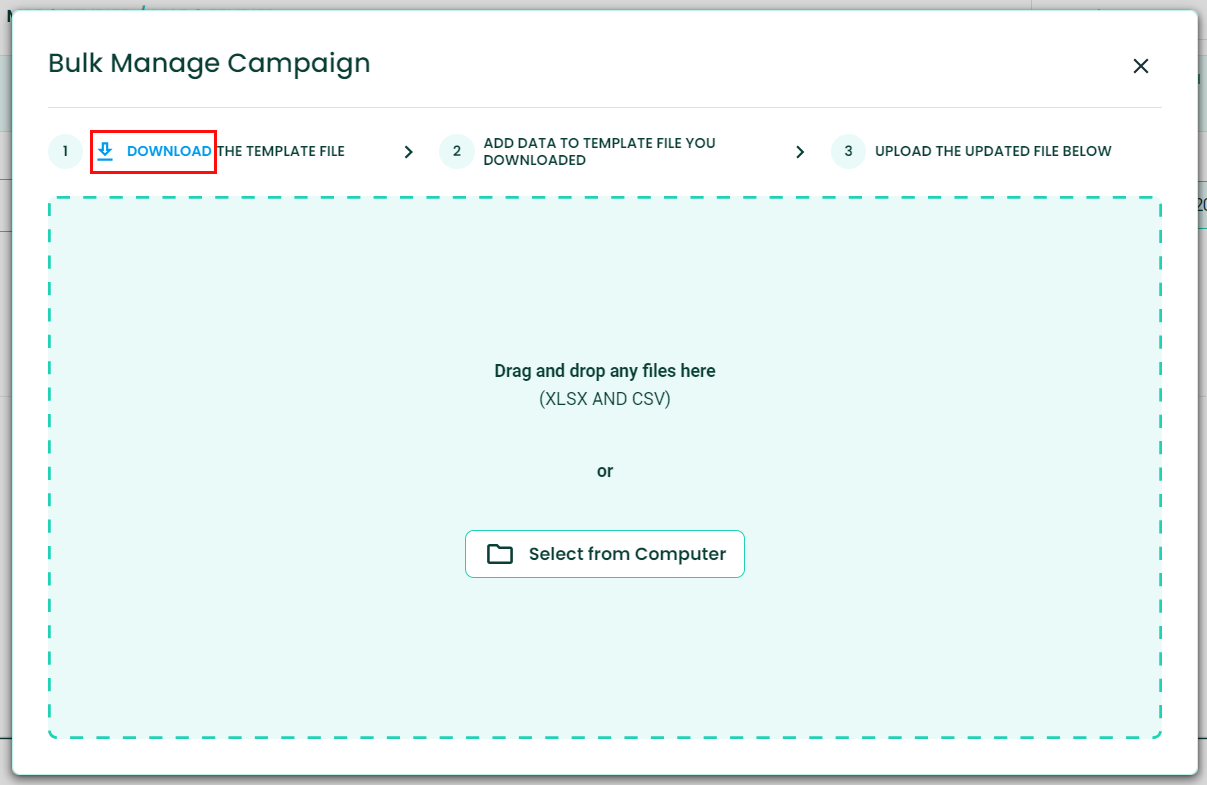This screenshot has width=1207, height=785.
Task: Select the 'Upload the updated file below' step
Action: tap(993, 152)
